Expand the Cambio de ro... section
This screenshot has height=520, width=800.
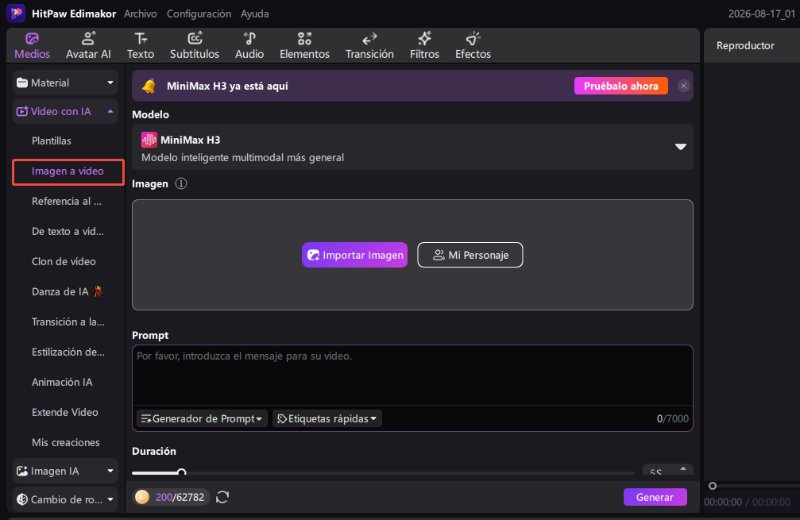[65, 500]
